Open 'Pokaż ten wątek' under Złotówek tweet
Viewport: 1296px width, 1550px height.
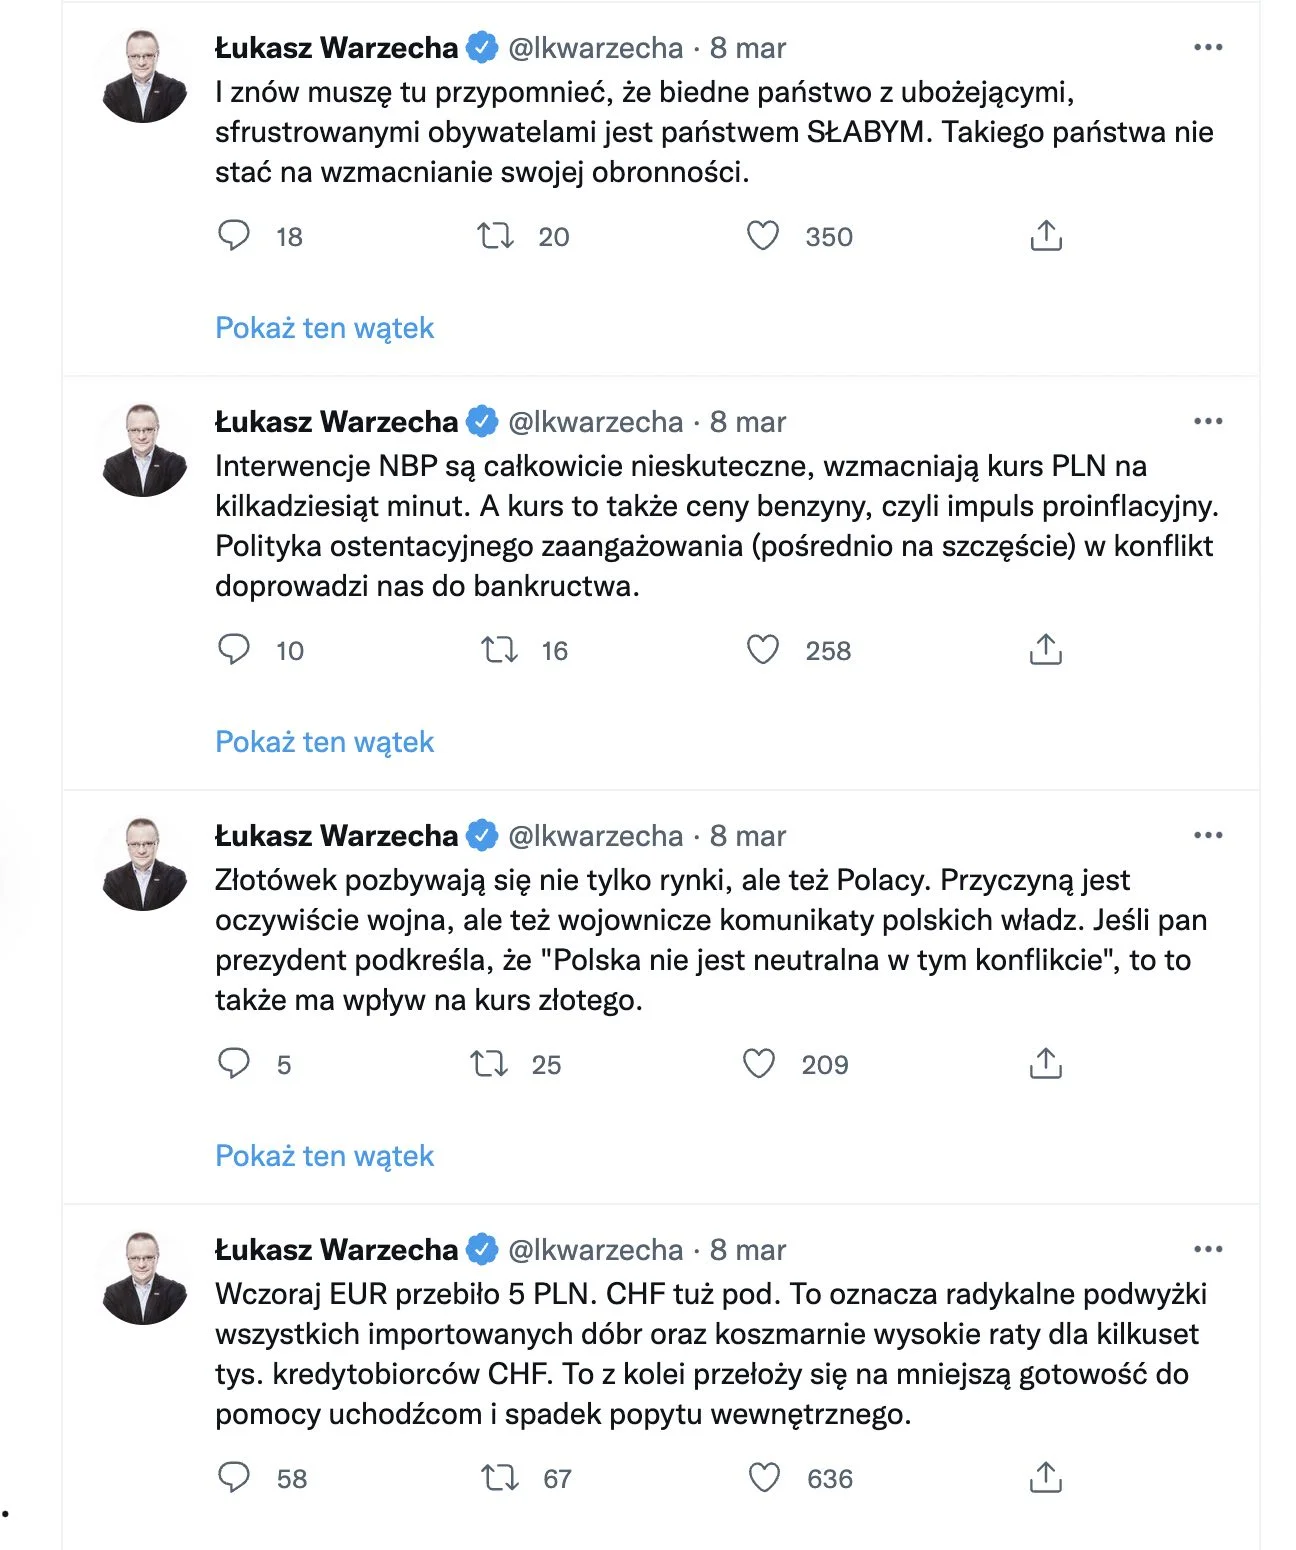point(324,1156)
